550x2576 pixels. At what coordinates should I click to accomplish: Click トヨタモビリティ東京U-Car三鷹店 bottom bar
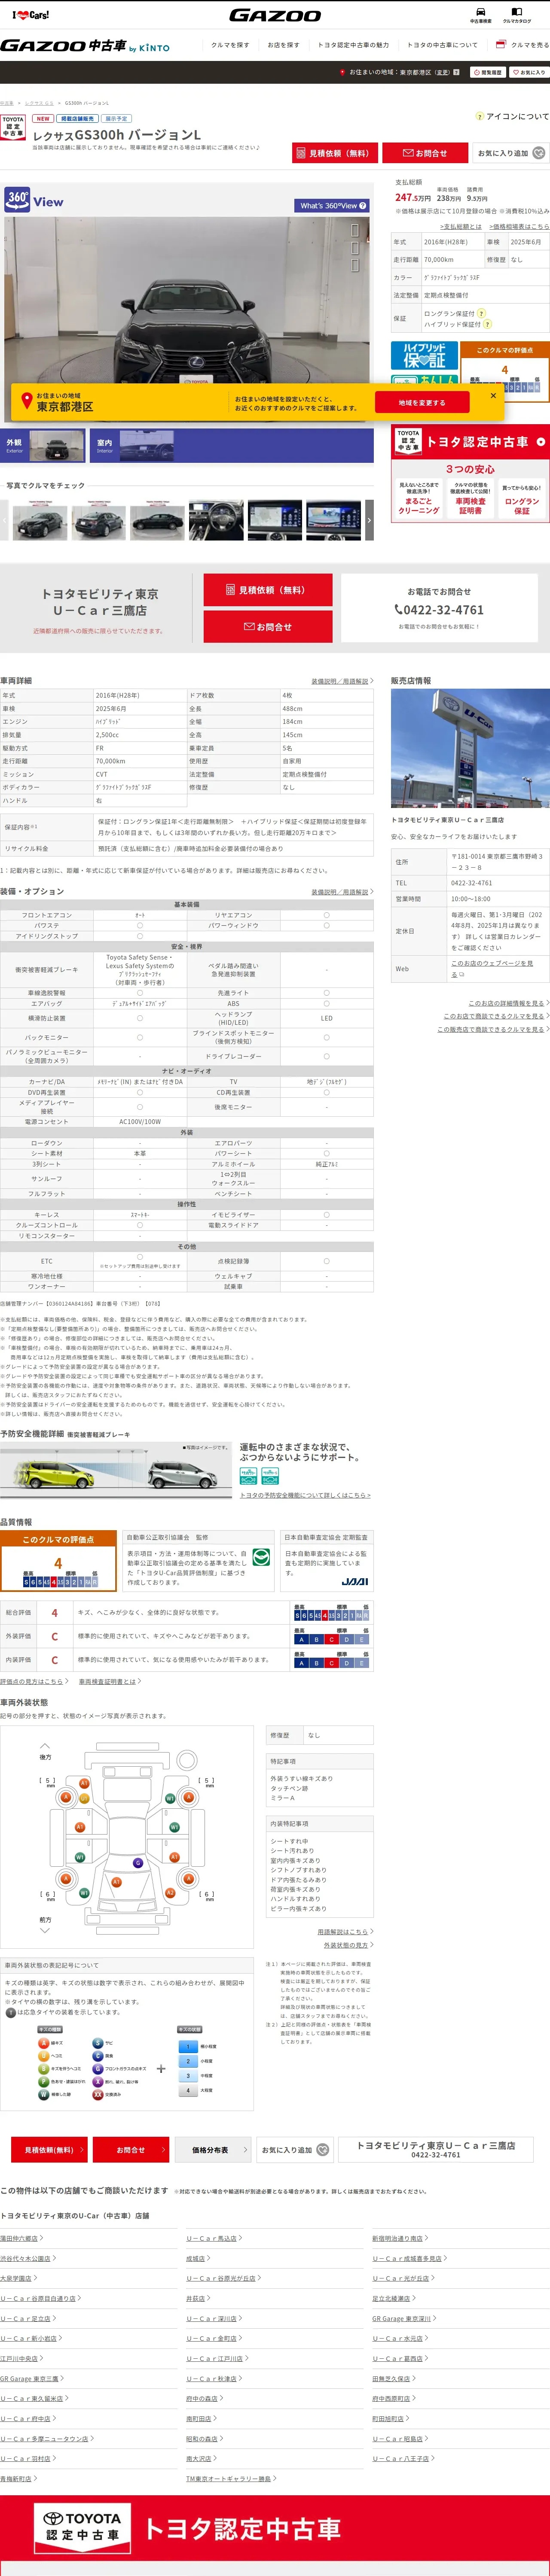point(436,2150)
